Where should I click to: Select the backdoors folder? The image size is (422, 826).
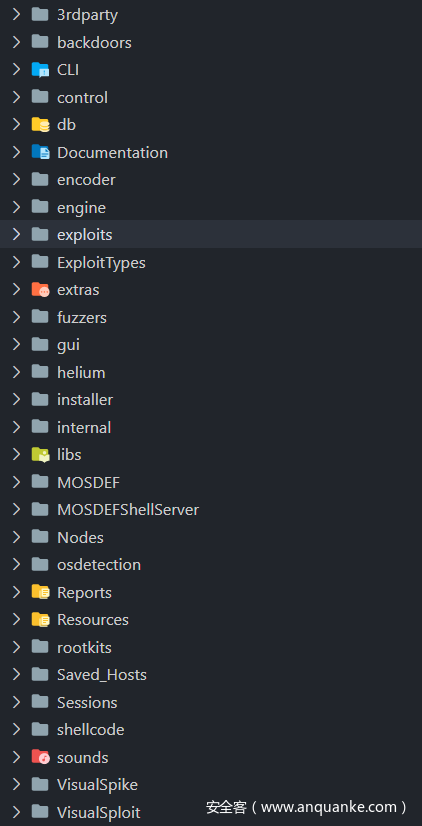pyautogui.click(x=211, y=42)
